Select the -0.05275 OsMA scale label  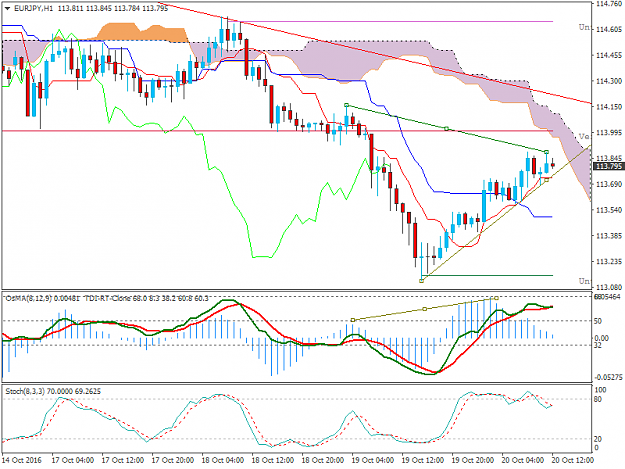[x=609, y=377]
